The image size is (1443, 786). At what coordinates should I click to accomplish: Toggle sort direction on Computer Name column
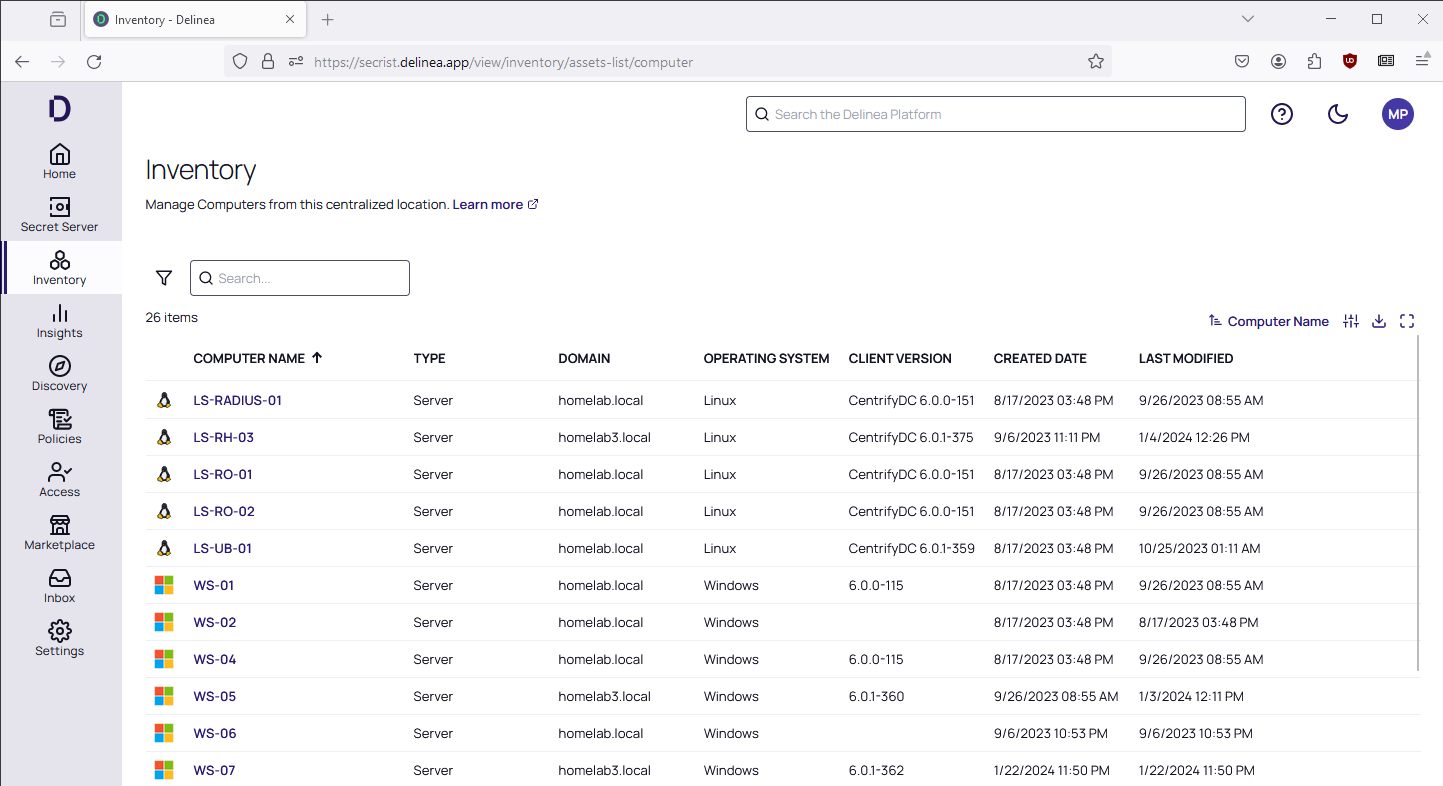(319, 357)
